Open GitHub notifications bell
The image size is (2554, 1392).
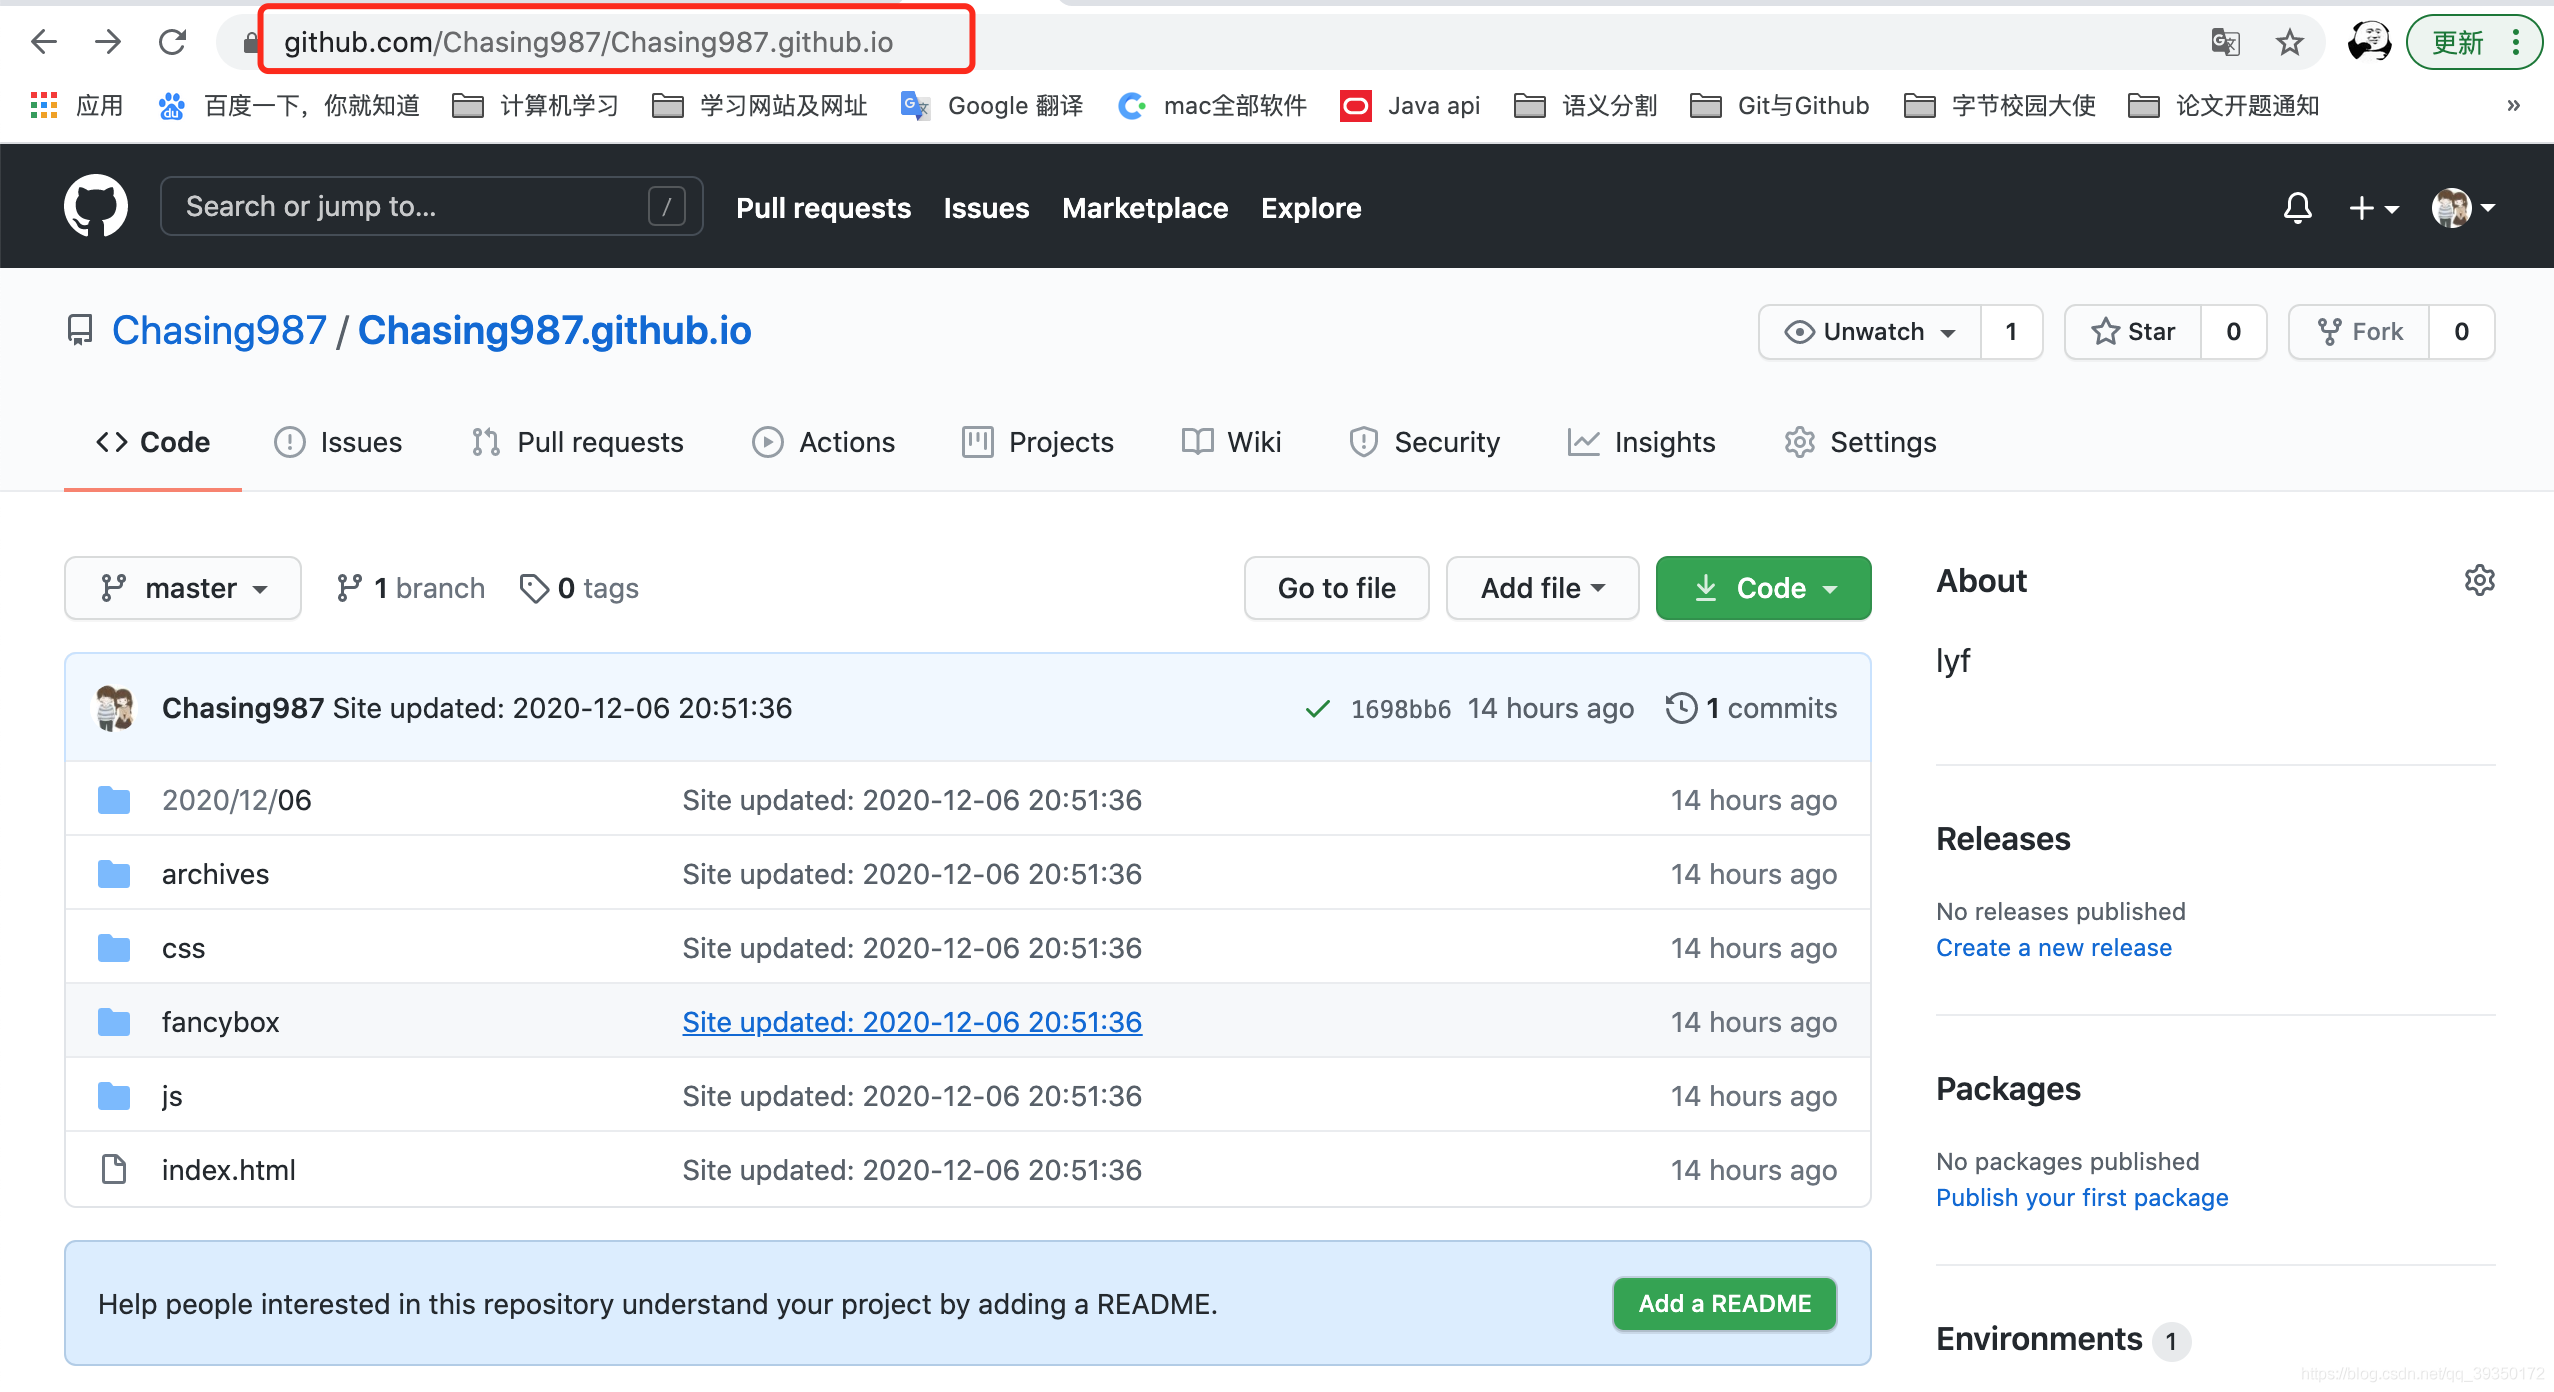pyautogui.click(x=2298, y=208)
